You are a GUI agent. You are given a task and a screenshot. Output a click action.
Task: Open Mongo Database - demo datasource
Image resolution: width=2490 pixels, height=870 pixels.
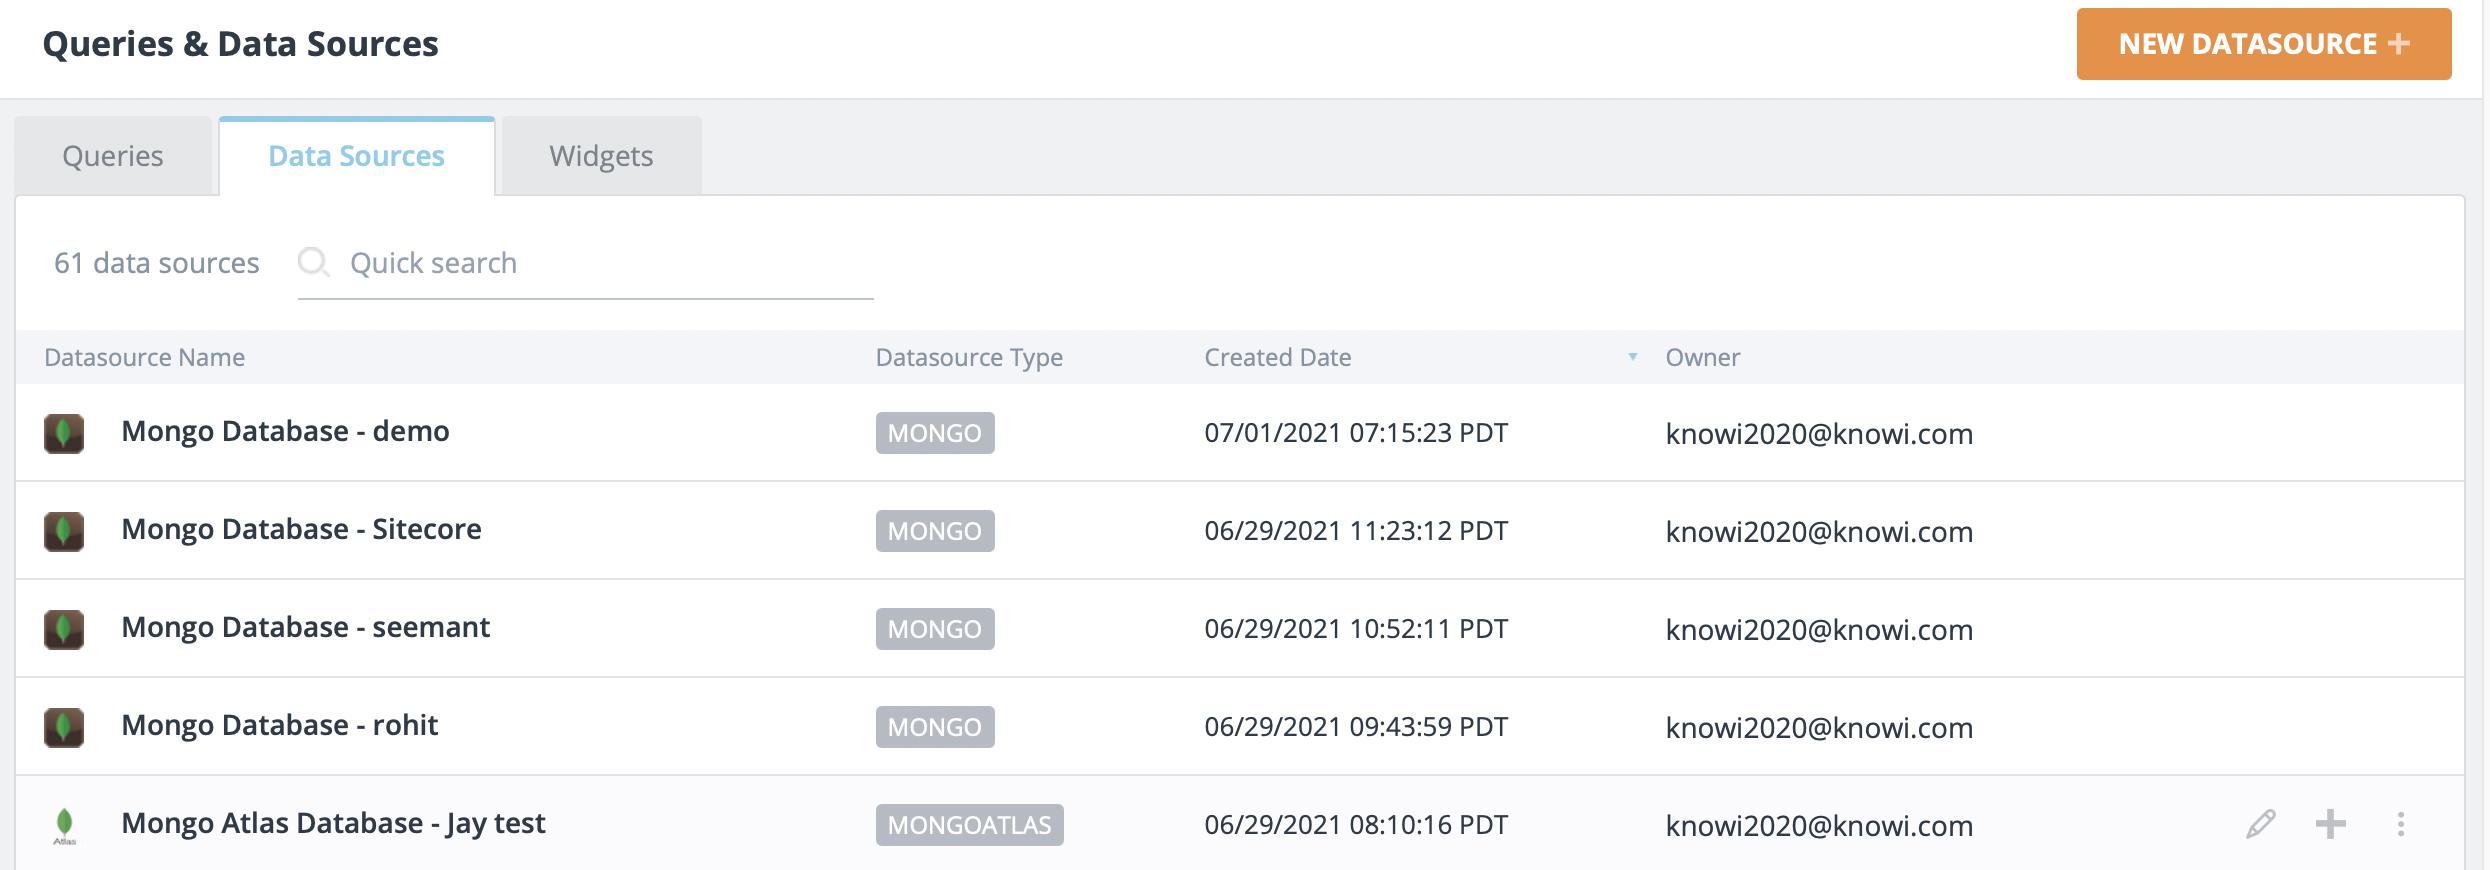pos(285,431)
